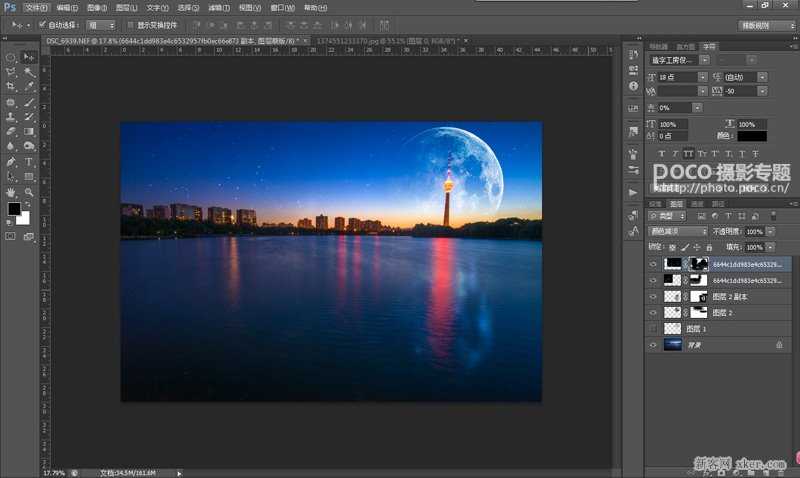Hide layer 图层 2
The height and width of the screenshot is (478, 800).
coord(653,313)
